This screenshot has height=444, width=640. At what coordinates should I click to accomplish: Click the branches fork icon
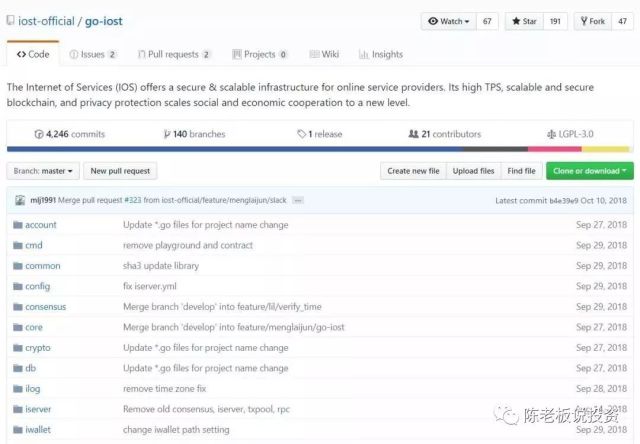167,134
